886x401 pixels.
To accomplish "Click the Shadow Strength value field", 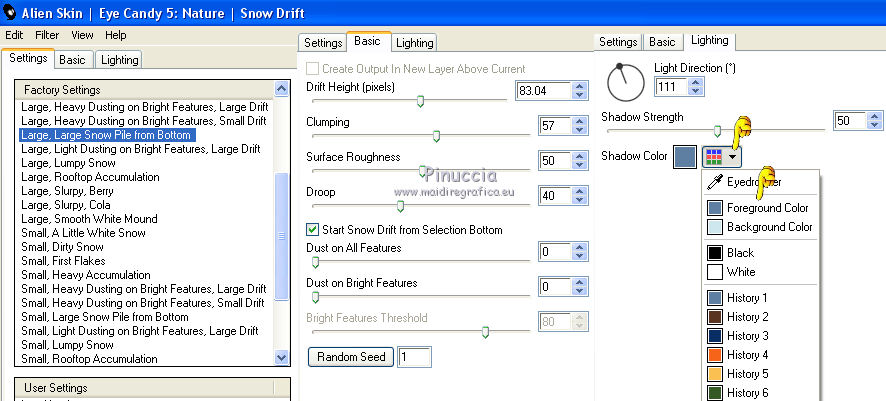I will coord(850,121).
